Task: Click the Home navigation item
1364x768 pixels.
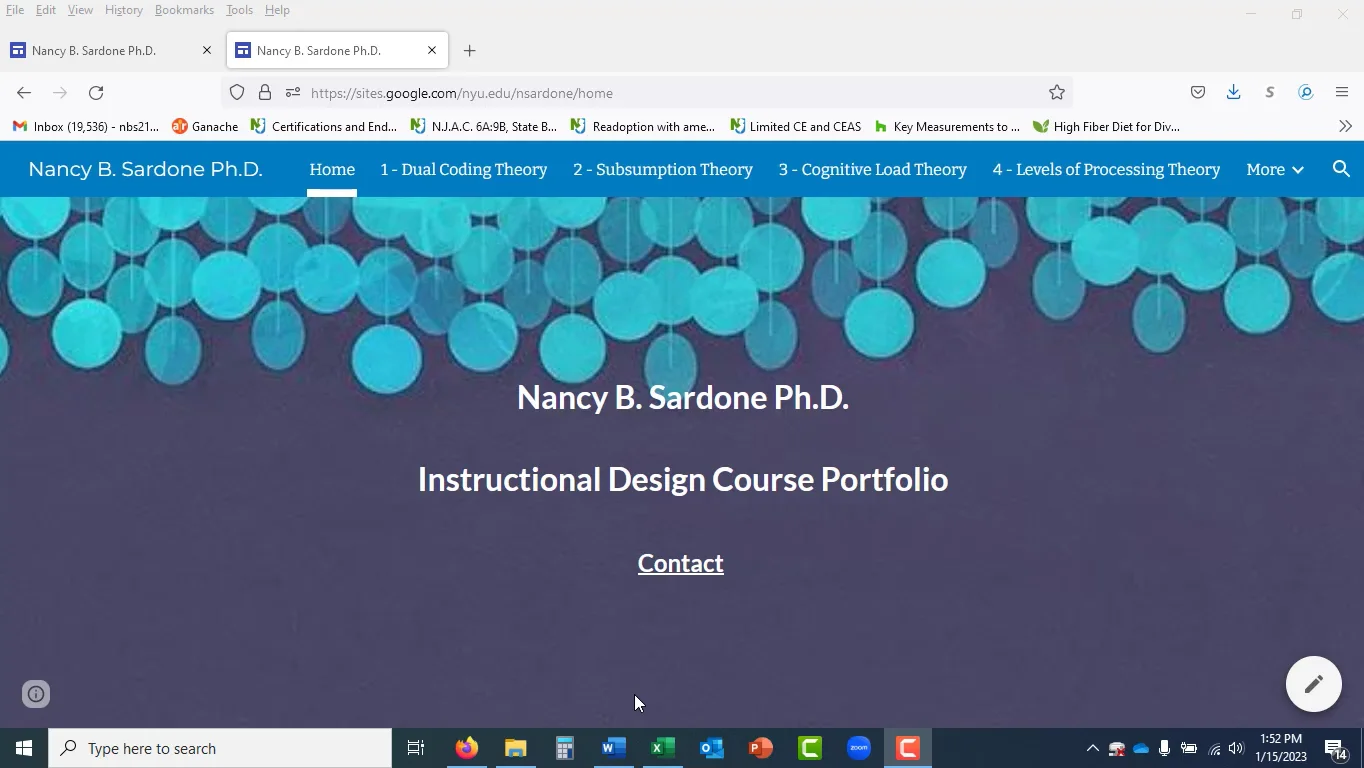Action: point(332,170)
